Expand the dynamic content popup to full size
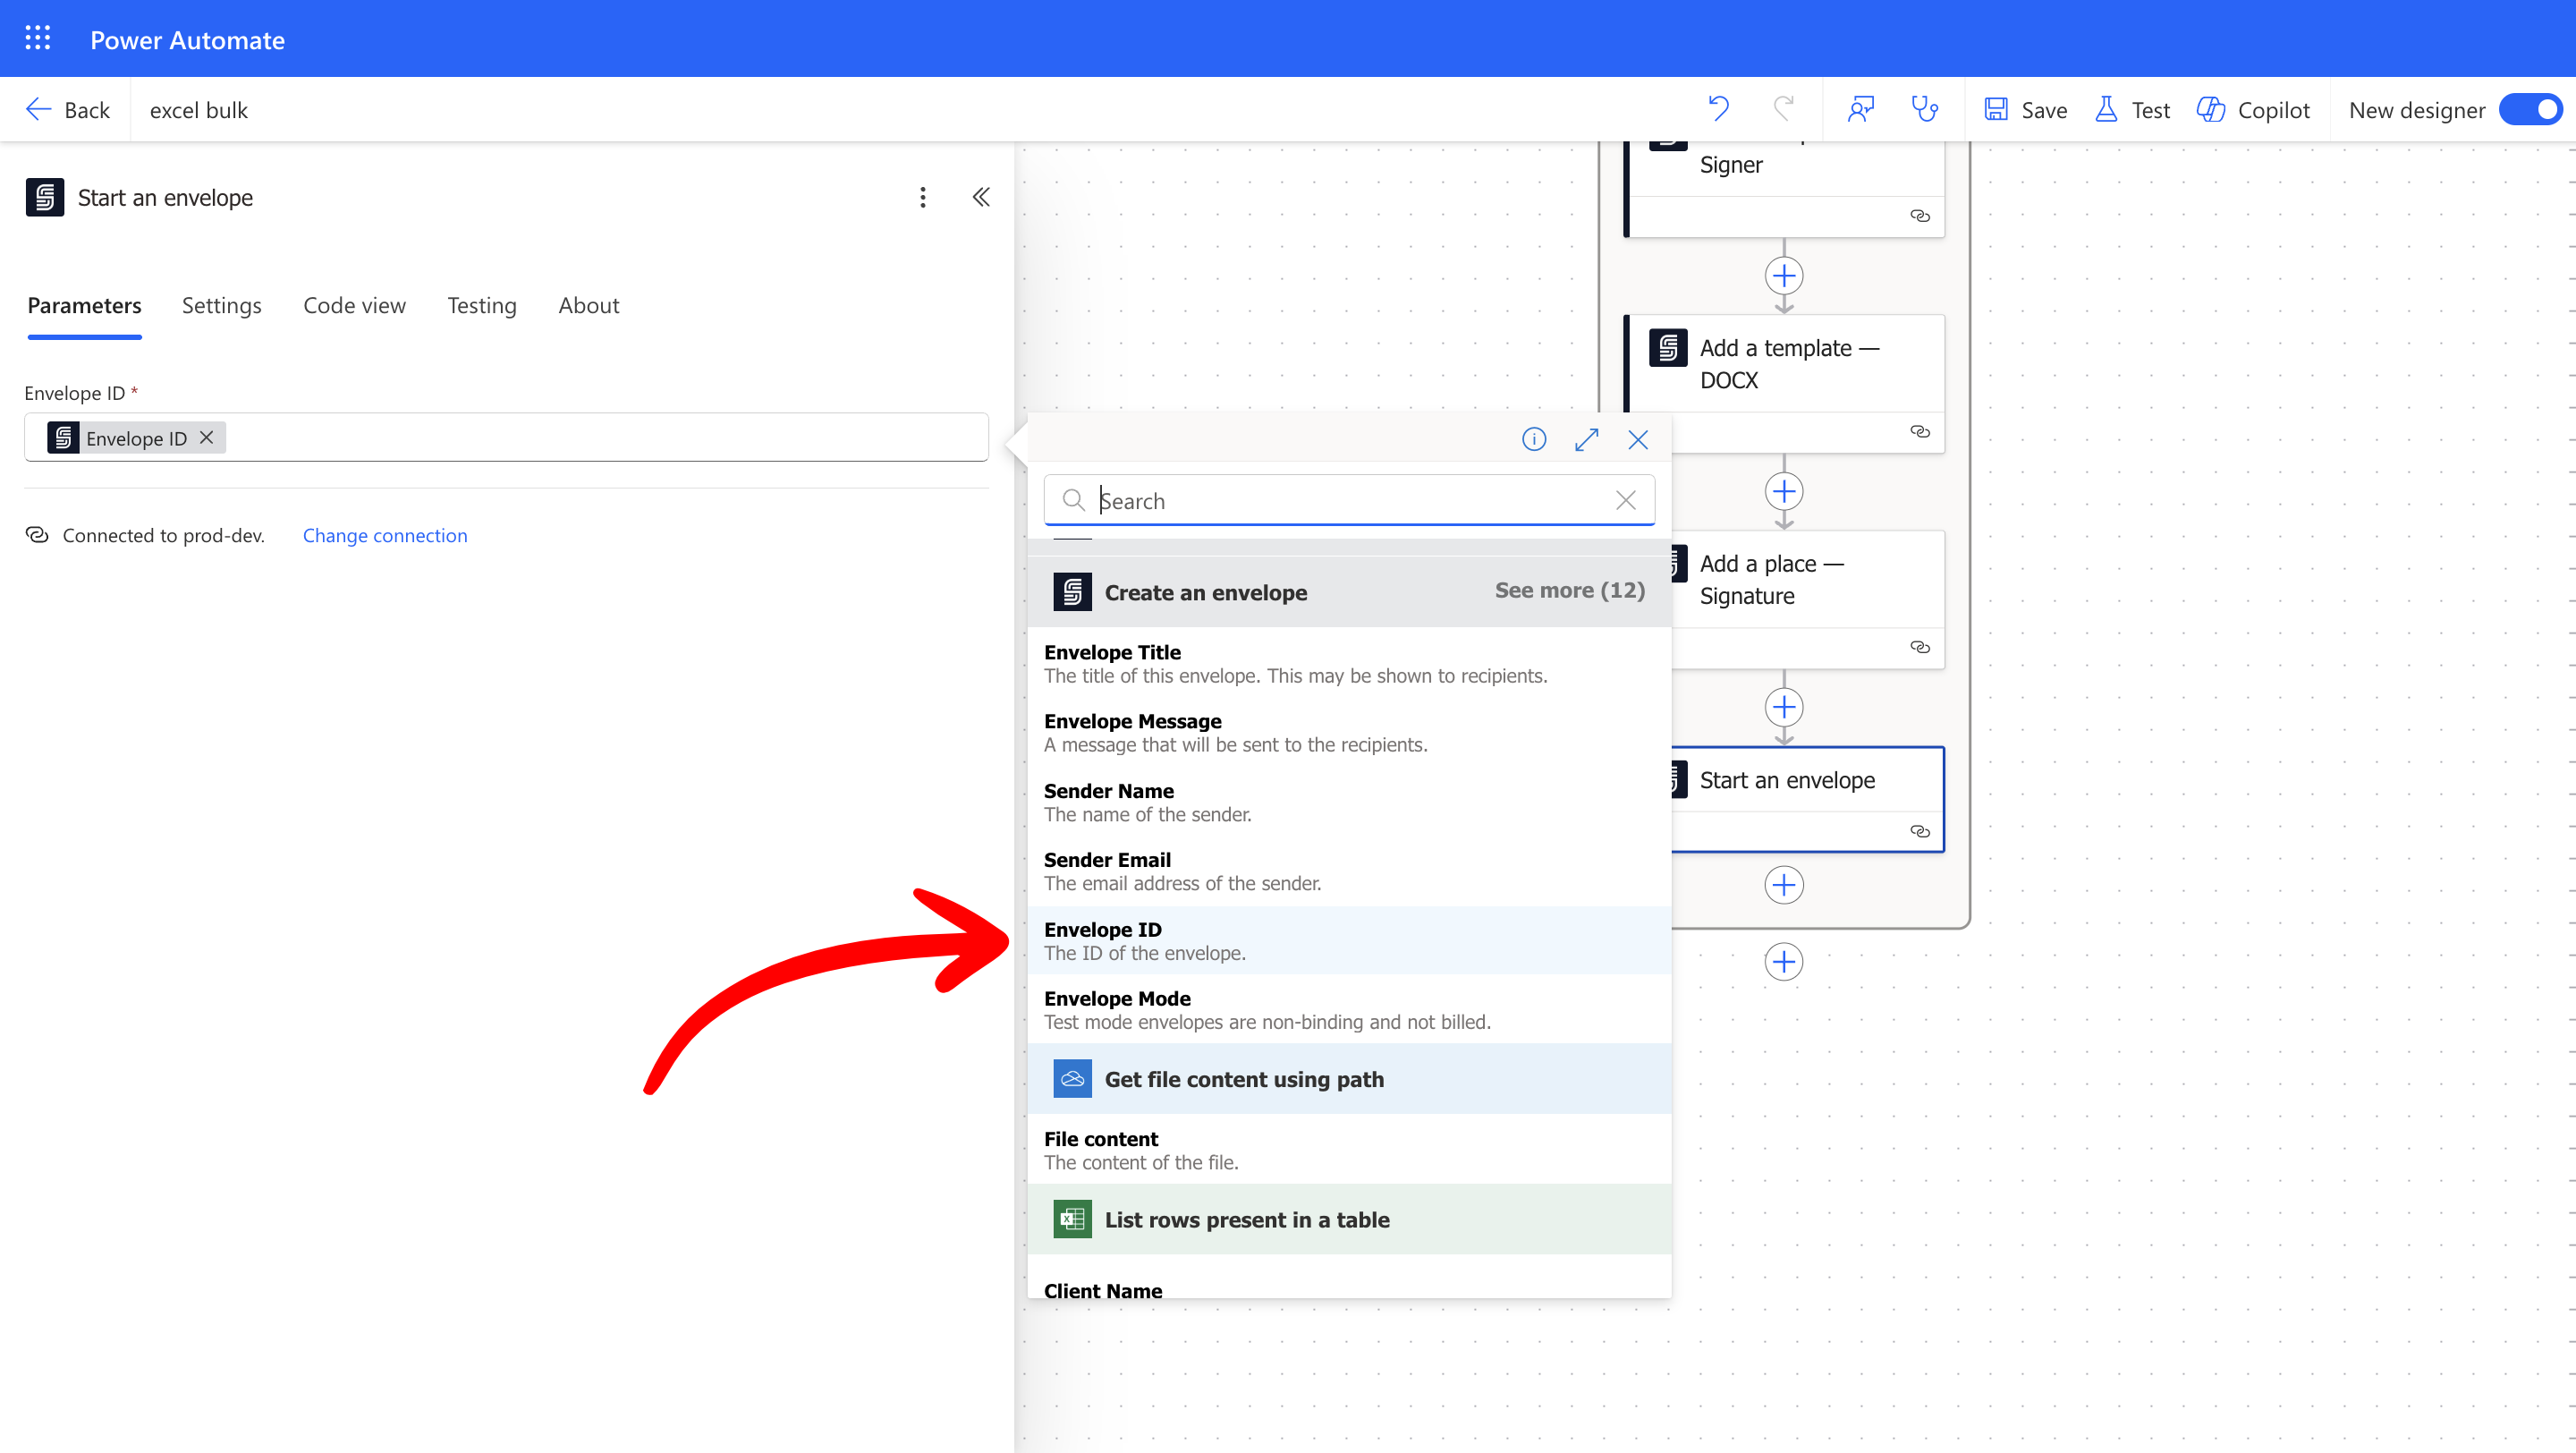 1586,440
